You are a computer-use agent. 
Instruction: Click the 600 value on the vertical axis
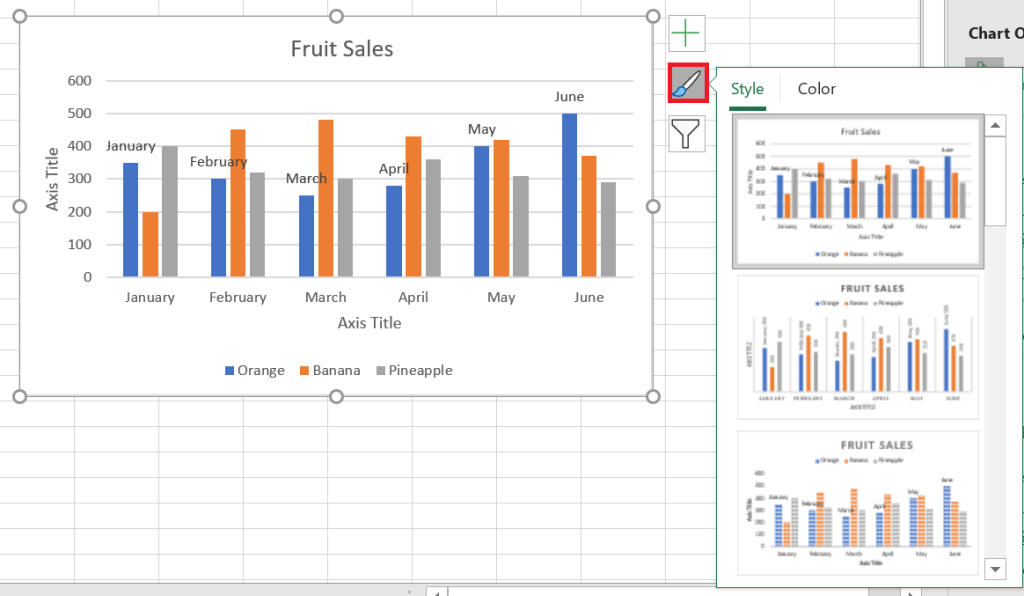[x=80, y=81]
